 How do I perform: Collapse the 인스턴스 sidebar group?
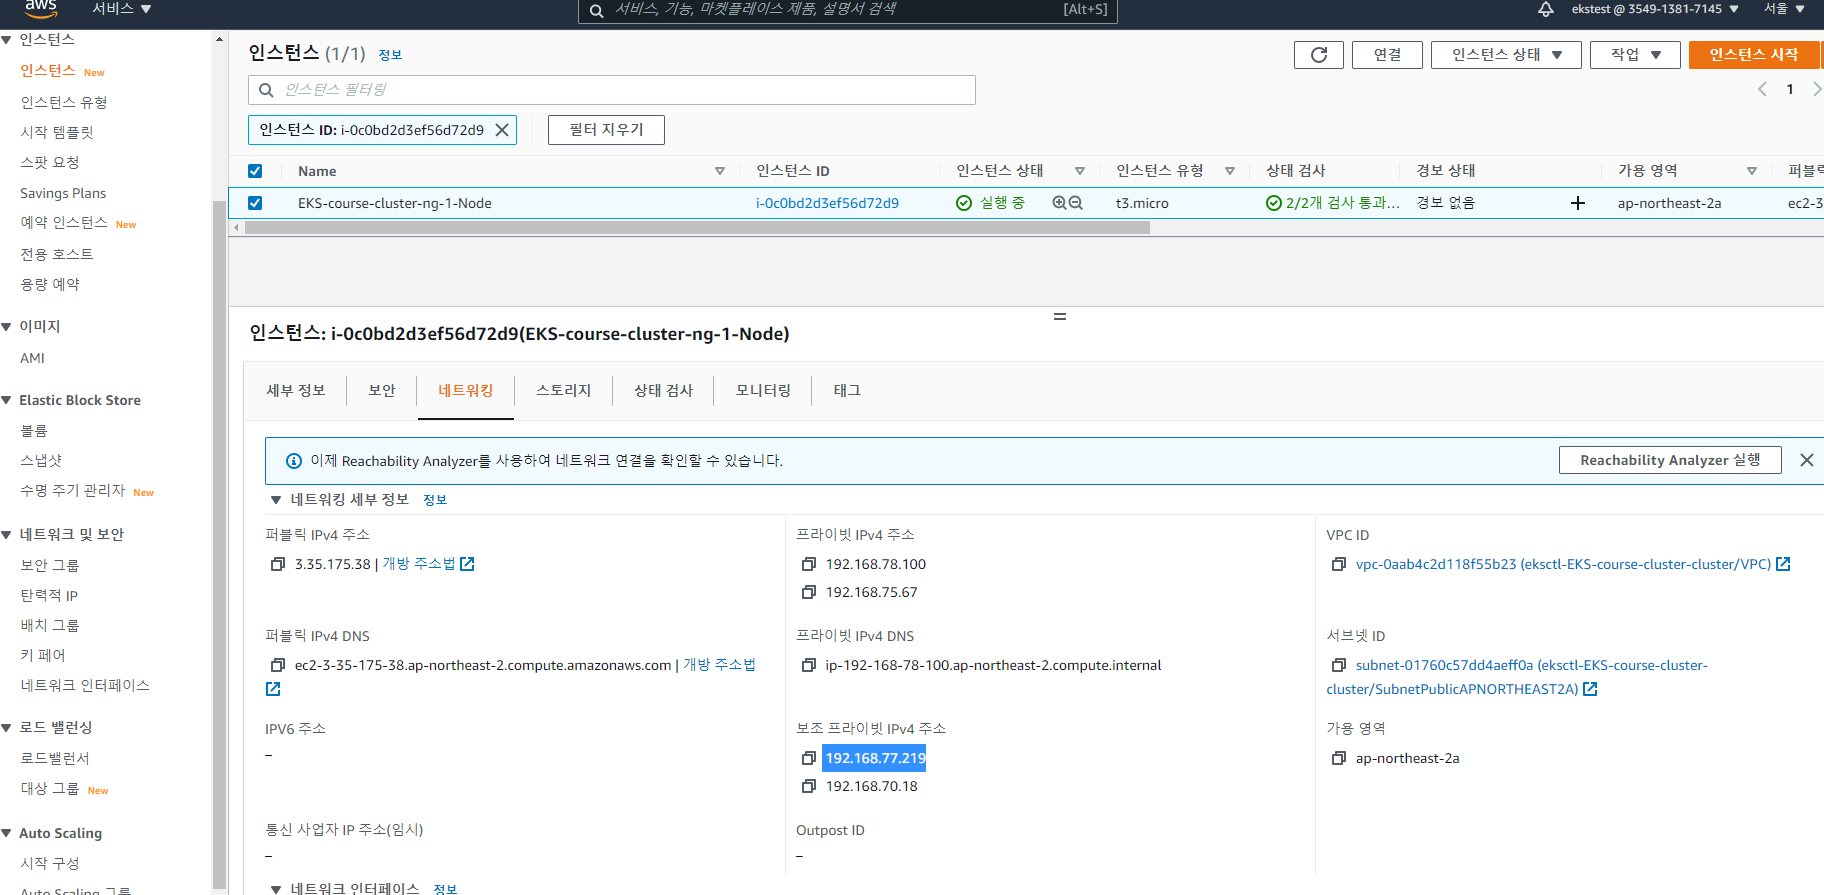(x=7, y=40)
